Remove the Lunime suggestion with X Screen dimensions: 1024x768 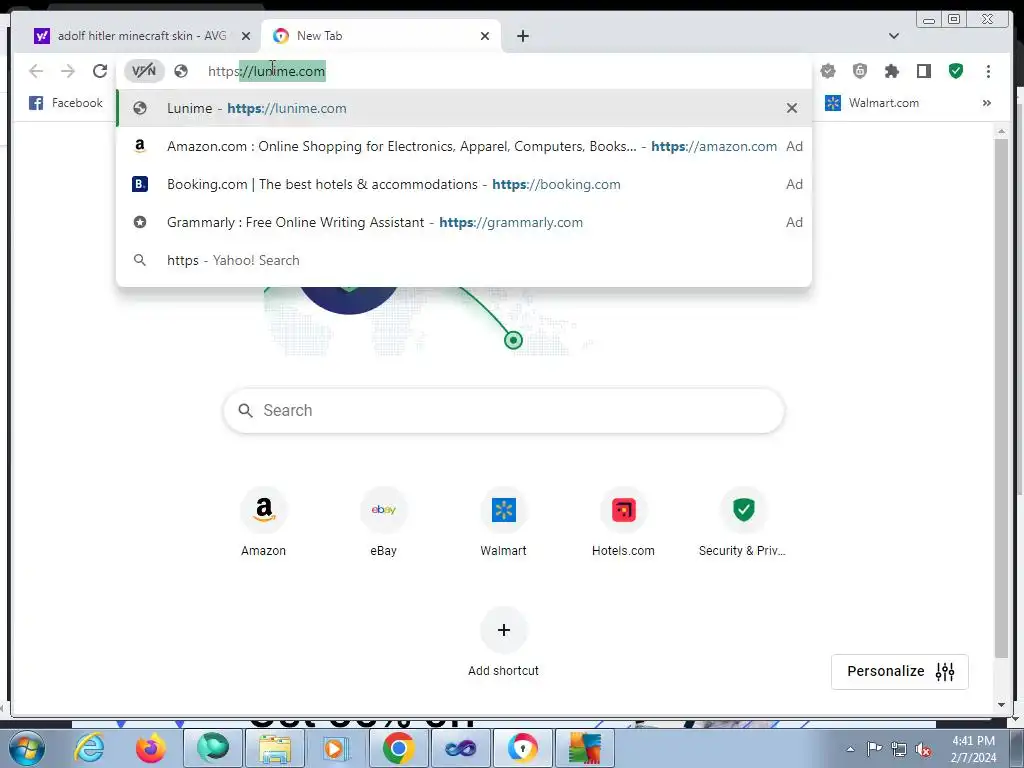792,108
